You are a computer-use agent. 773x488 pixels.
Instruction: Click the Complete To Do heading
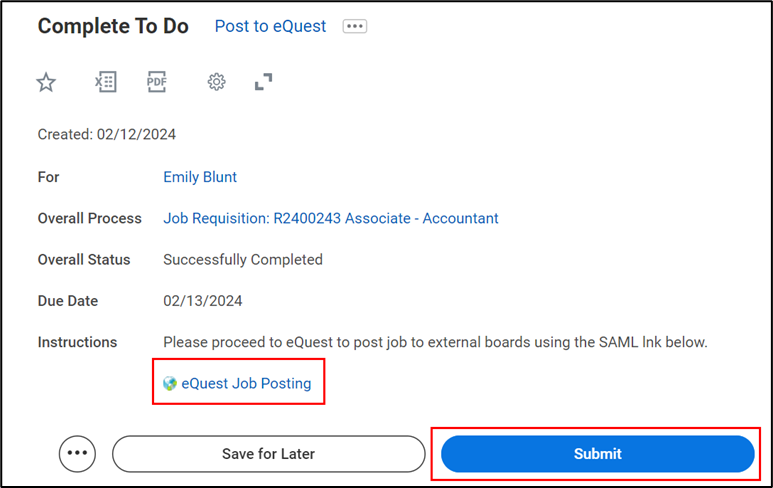[x=113, y=27]
